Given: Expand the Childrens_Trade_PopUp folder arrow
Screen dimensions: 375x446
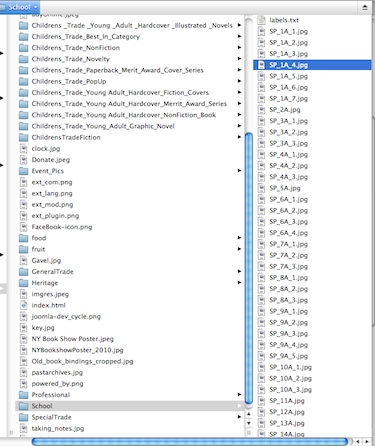Looking at the screenshot, I should pyautogui.click(x=239, y=81).
